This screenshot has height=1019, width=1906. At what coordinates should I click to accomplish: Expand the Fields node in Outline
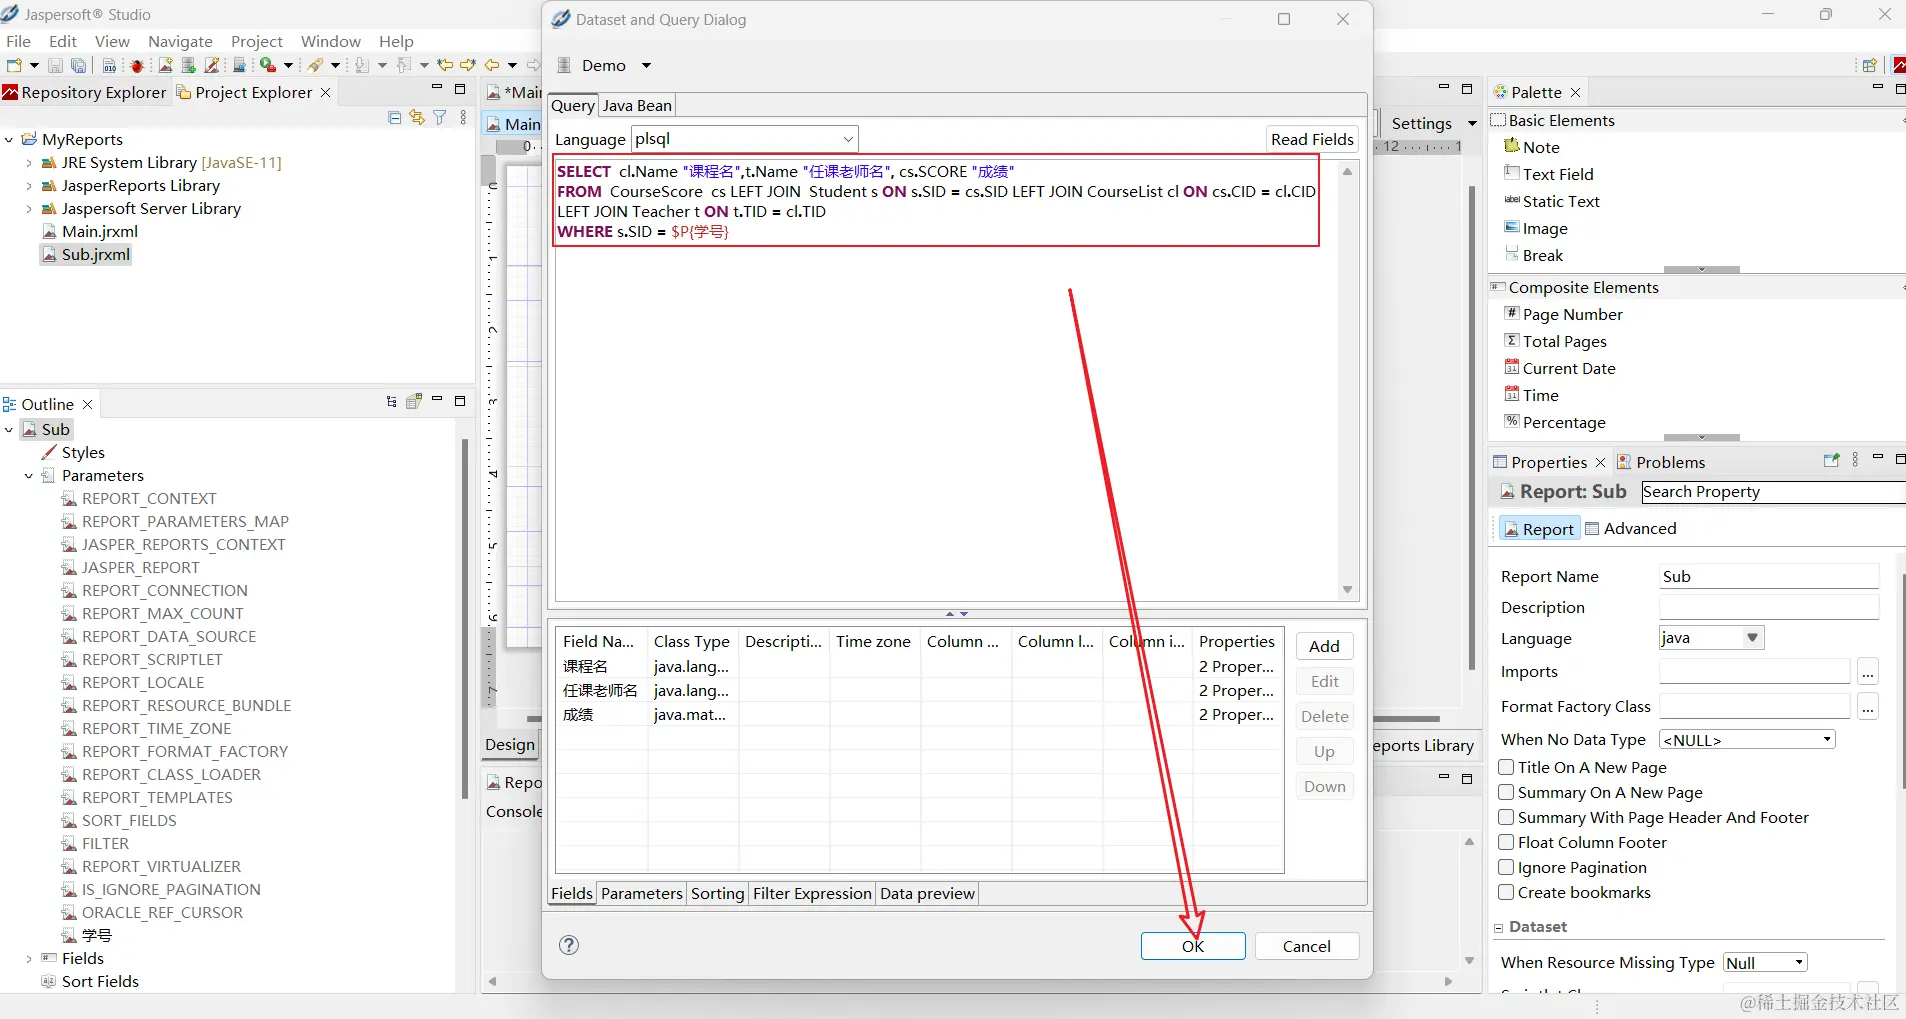click(x=29, y=959)
